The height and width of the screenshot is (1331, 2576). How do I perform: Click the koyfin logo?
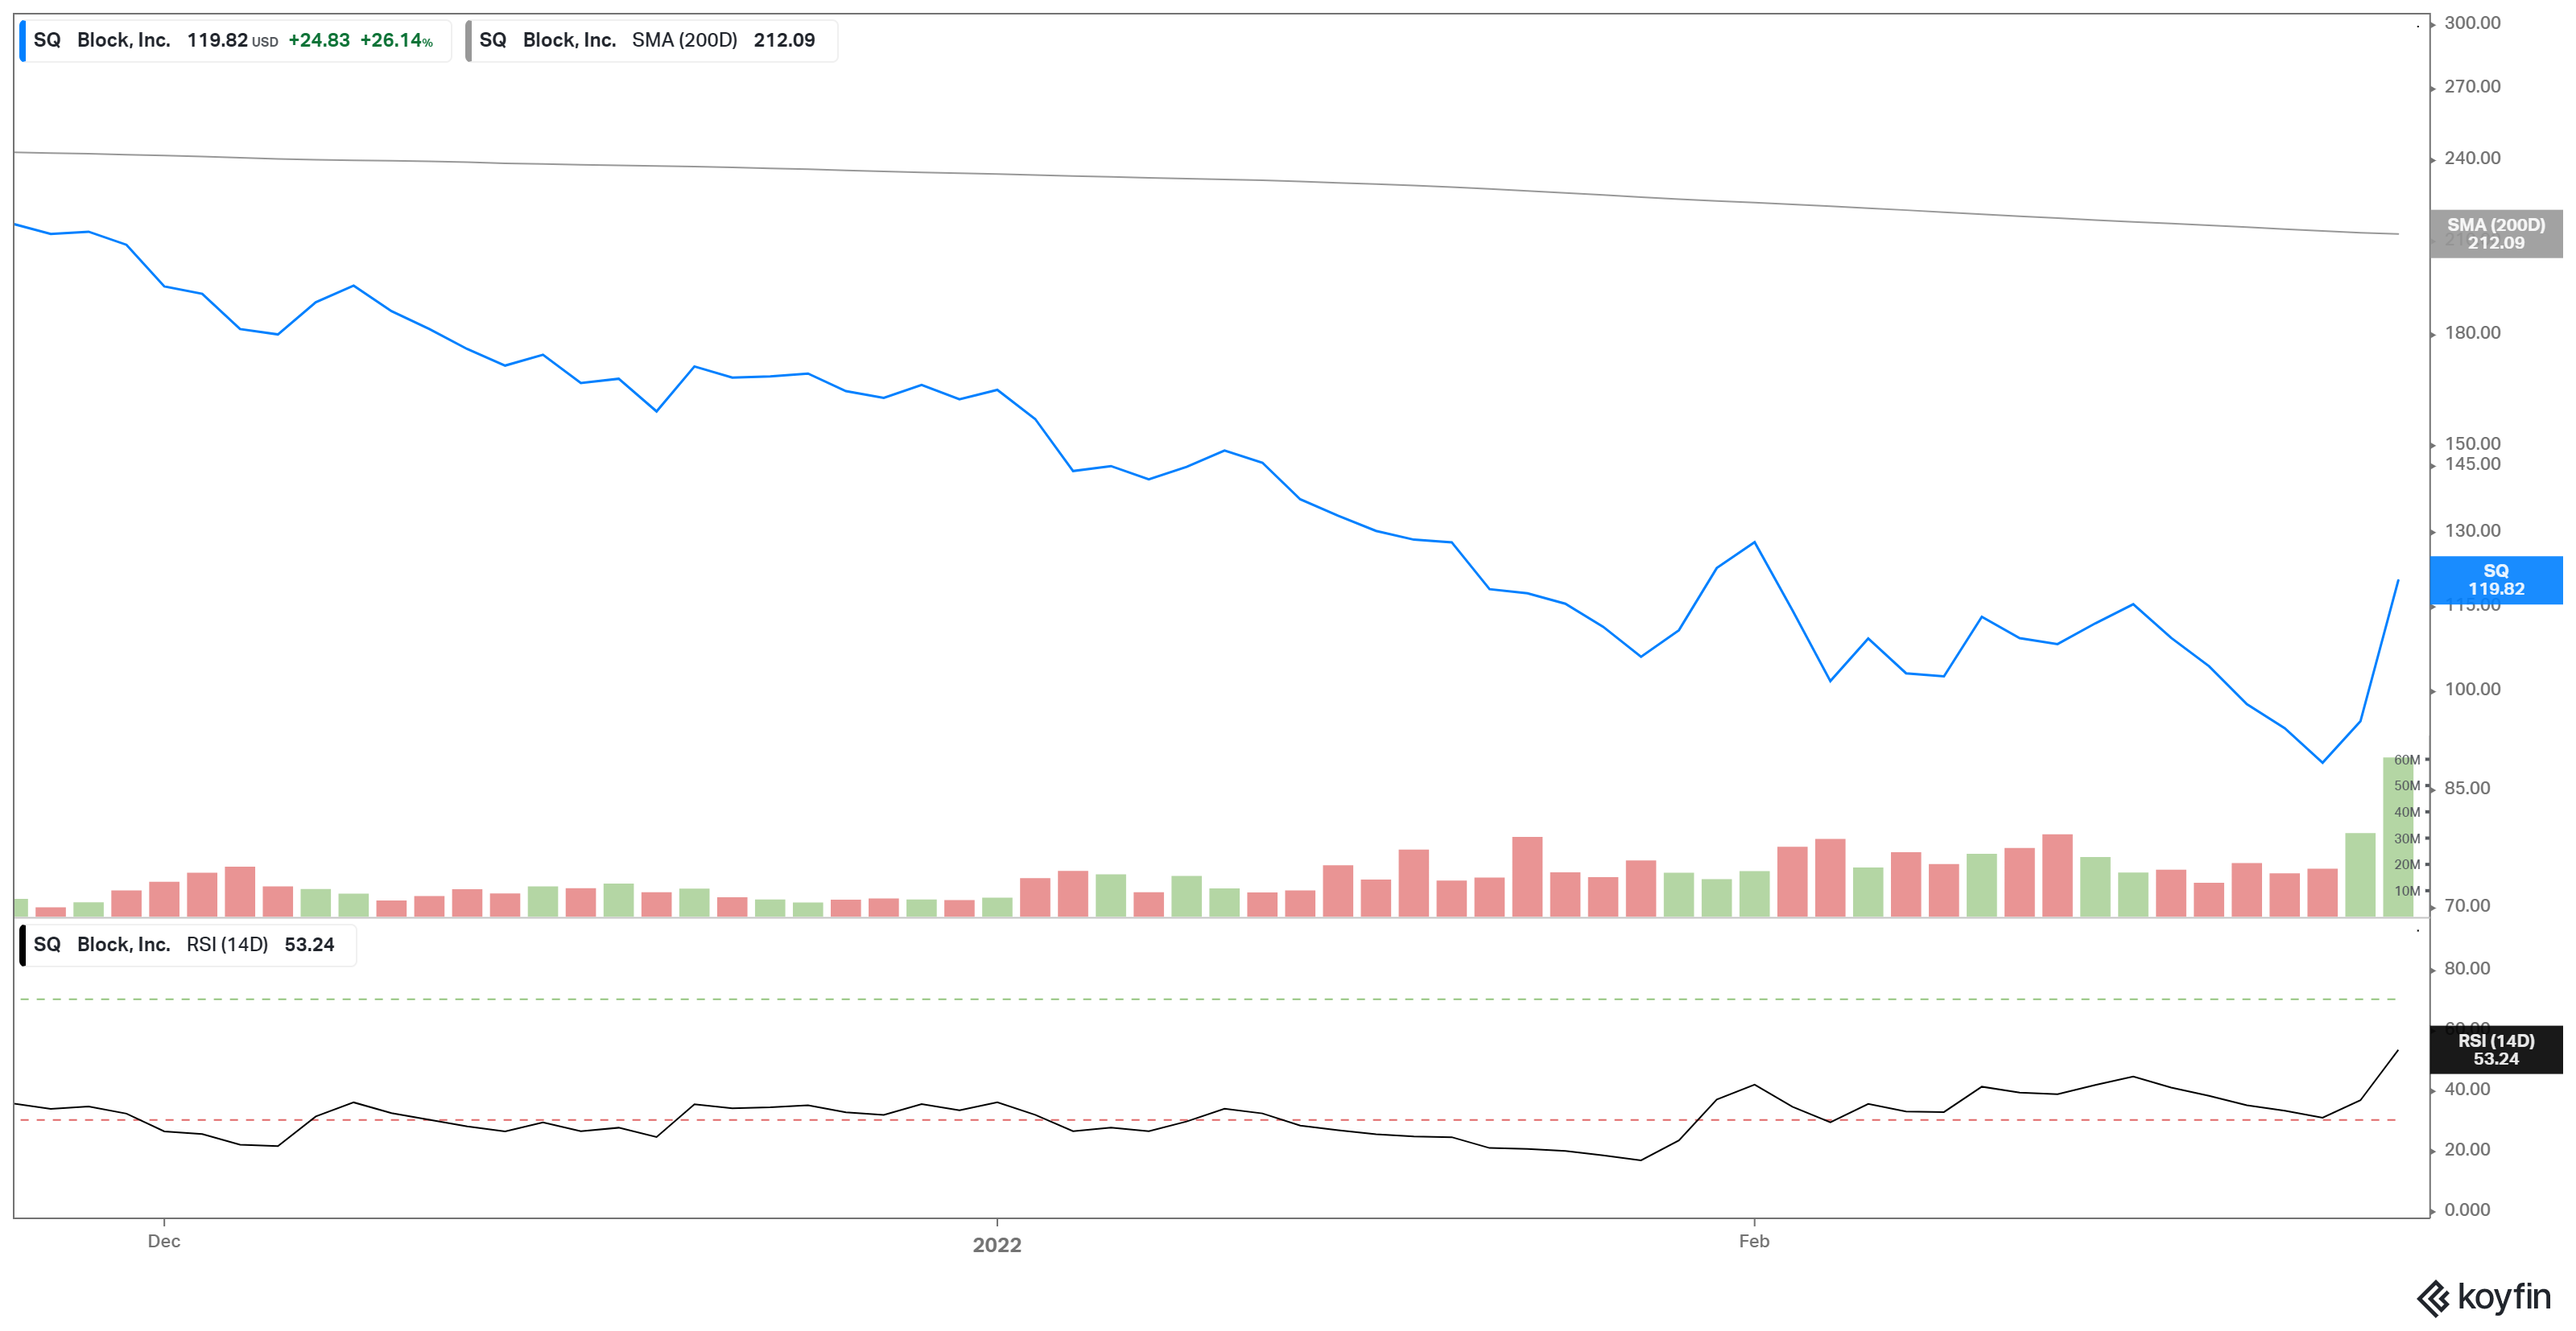tap(2484, 1297)
